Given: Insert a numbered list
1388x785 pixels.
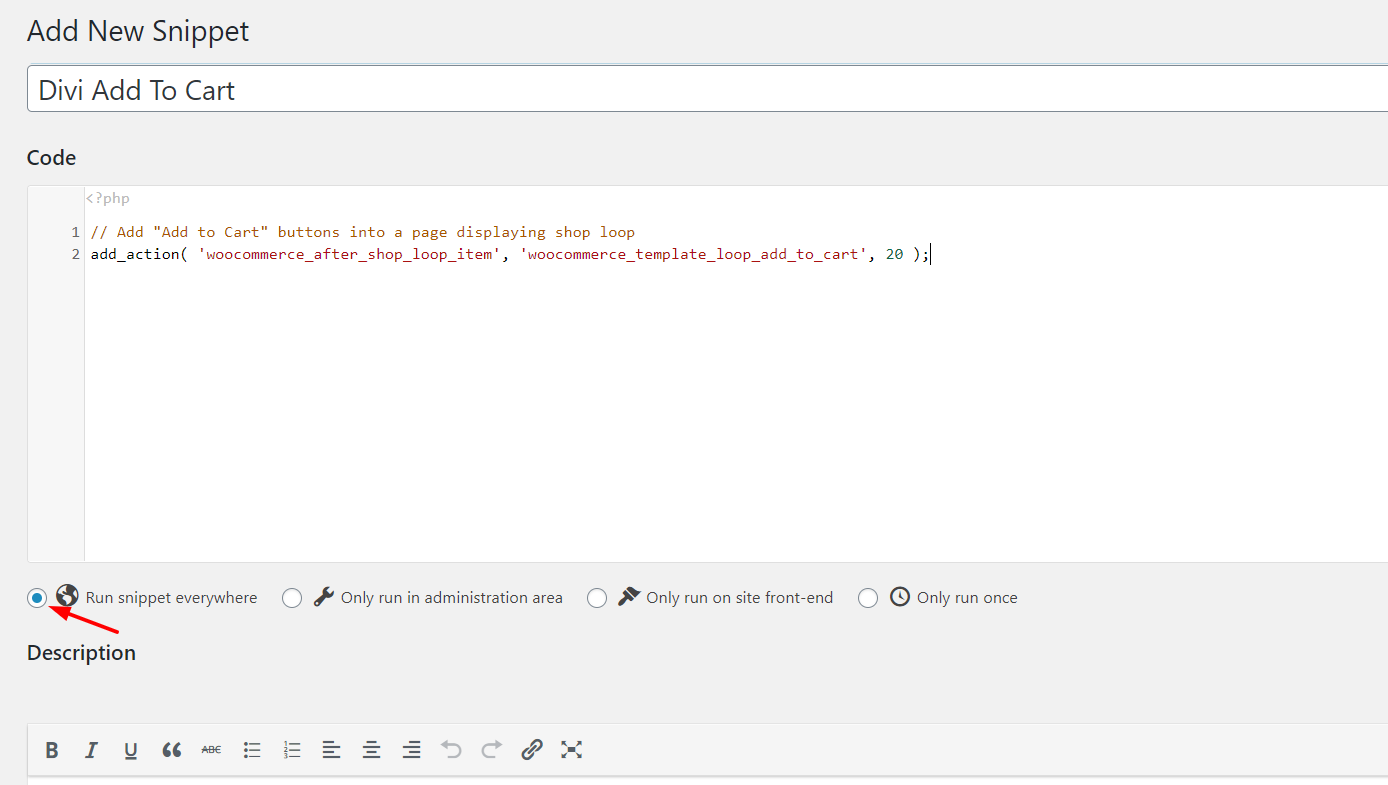Looking at the screenshot, I should (292, 749).
